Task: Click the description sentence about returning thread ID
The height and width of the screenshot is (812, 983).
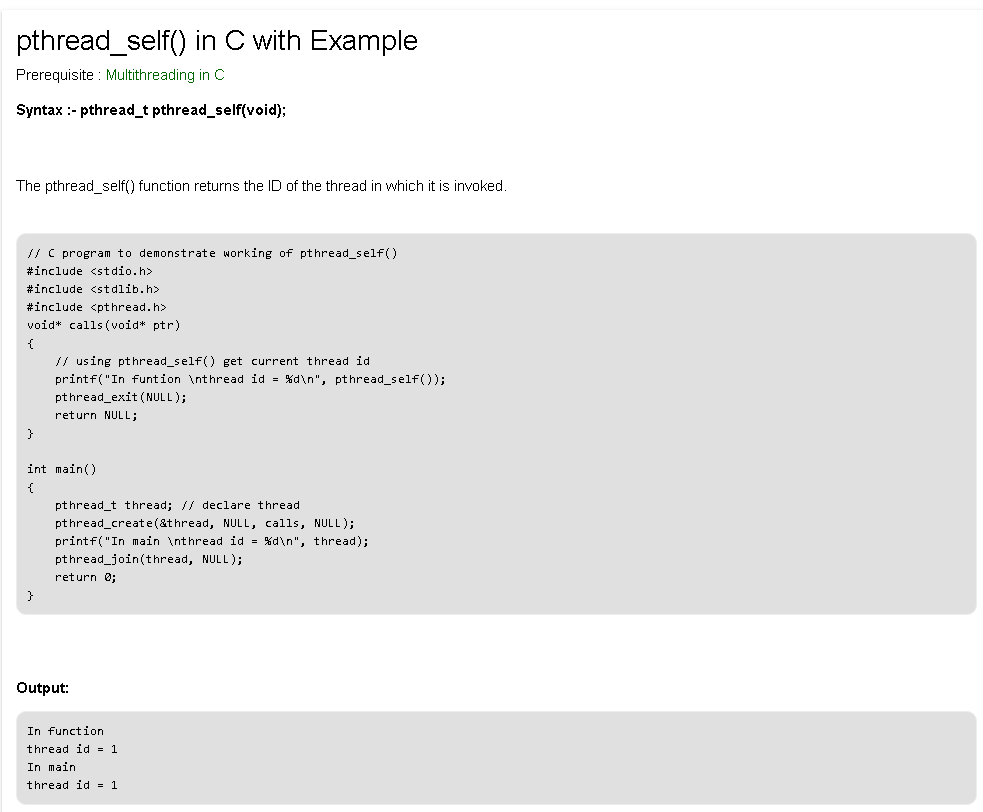Action: (x=261, y=186)
